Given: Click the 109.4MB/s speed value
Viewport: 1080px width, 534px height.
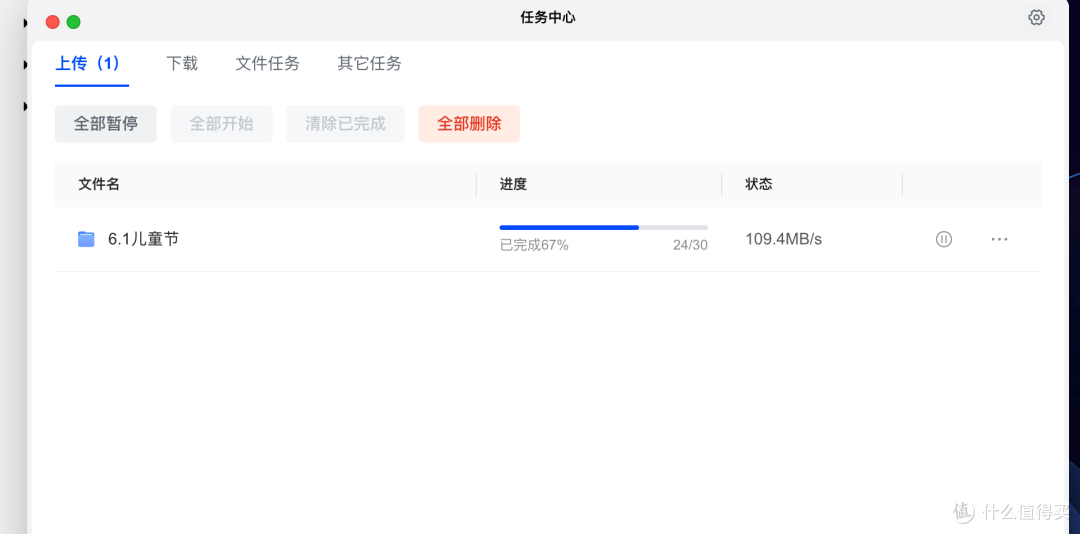Looking at the screenshot, I should (x=784, y=239).
